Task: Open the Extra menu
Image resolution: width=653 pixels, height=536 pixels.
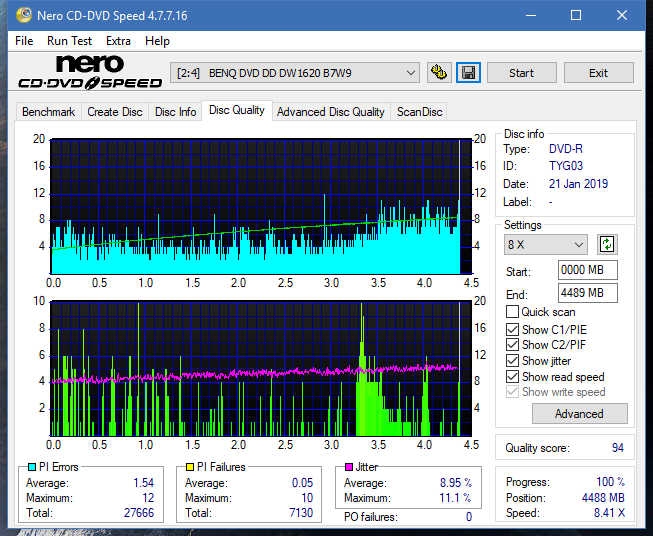Action: coord(118,41)
